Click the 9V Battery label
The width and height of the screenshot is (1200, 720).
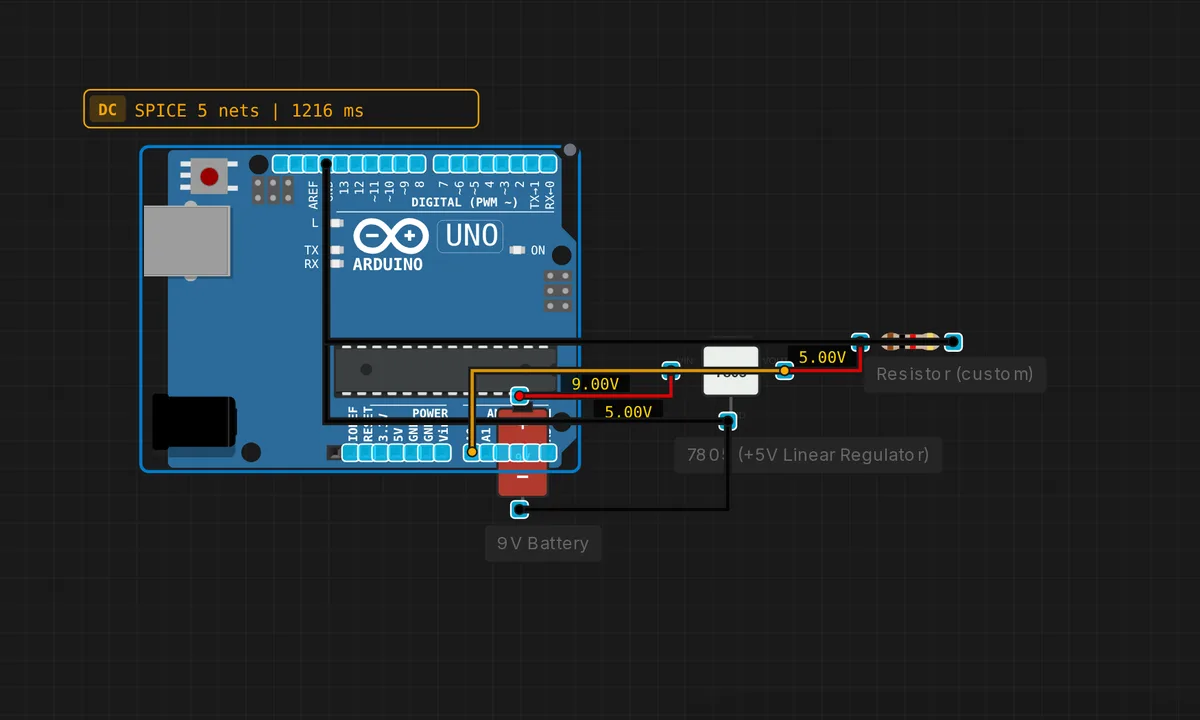[x=543, y=544]
